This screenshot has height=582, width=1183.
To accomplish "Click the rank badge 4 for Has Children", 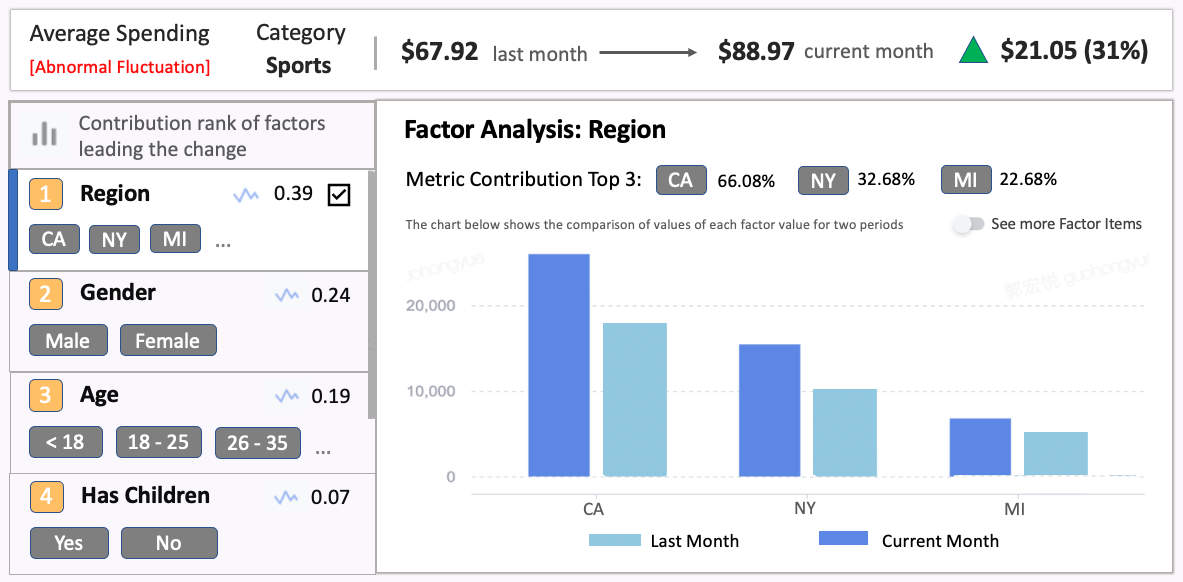I will [x=46, y=496].
